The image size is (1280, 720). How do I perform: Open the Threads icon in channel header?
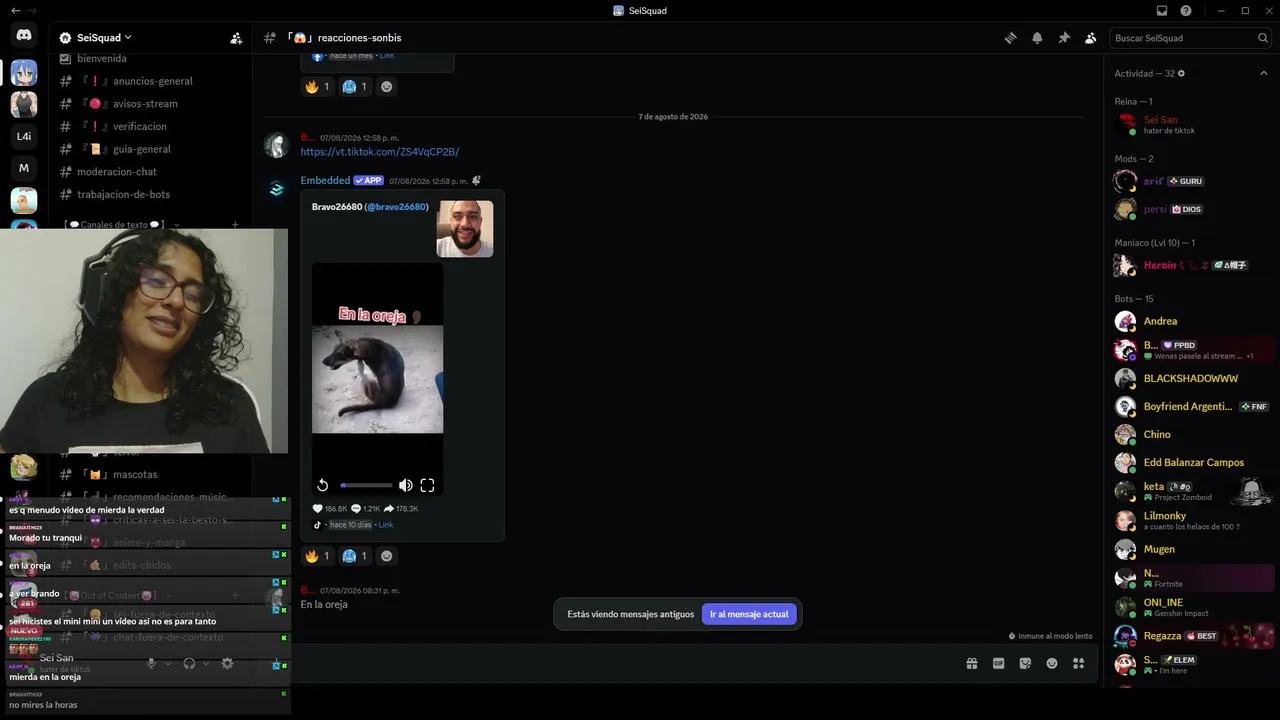1010,38
